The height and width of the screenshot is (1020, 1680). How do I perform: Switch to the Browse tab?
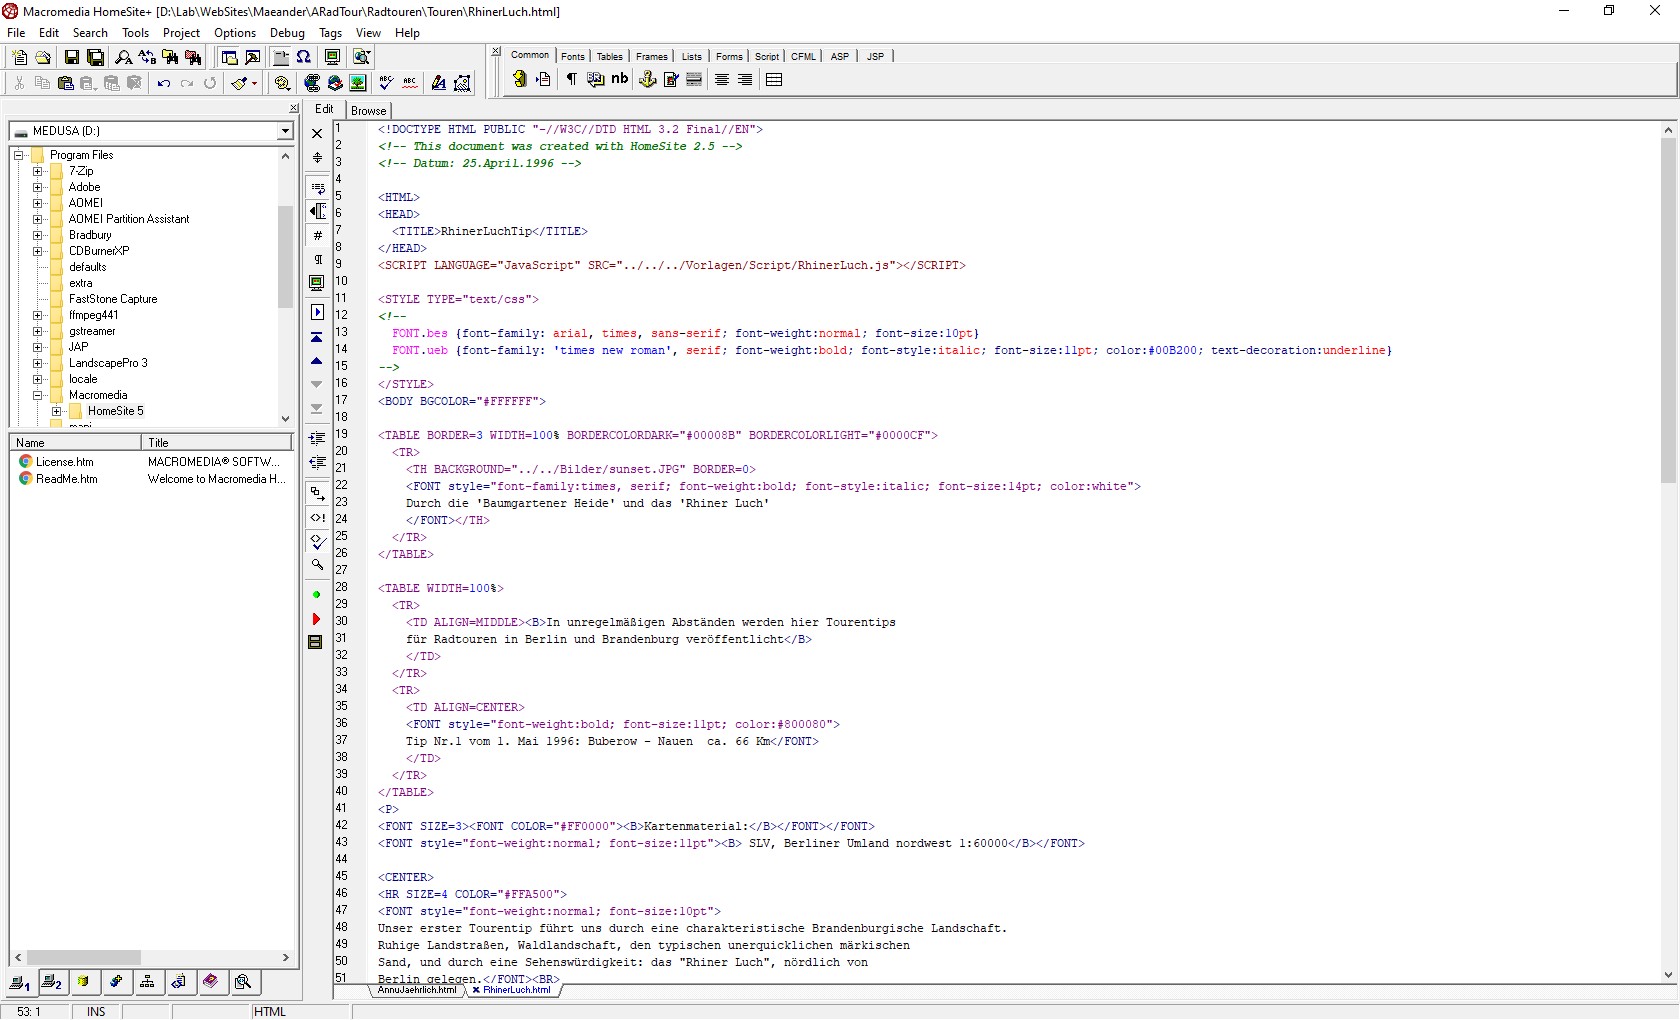[x=369, y=111]
